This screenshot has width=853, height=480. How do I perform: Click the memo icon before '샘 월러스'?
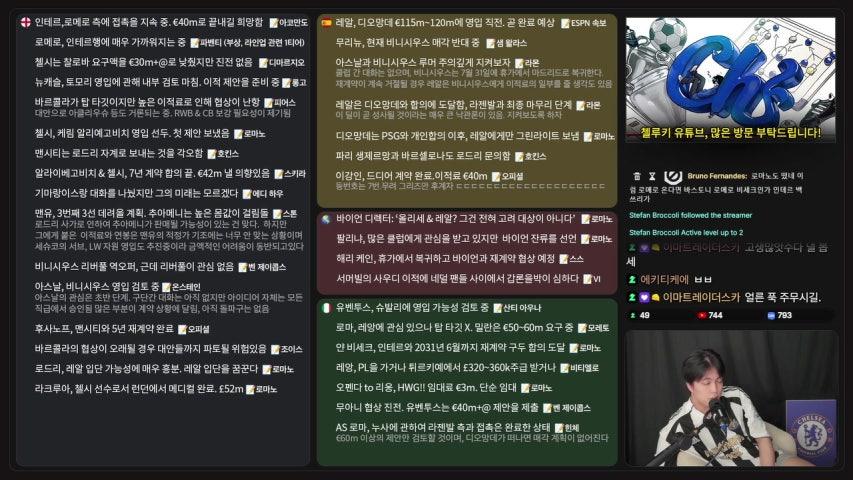coord(490,43)
